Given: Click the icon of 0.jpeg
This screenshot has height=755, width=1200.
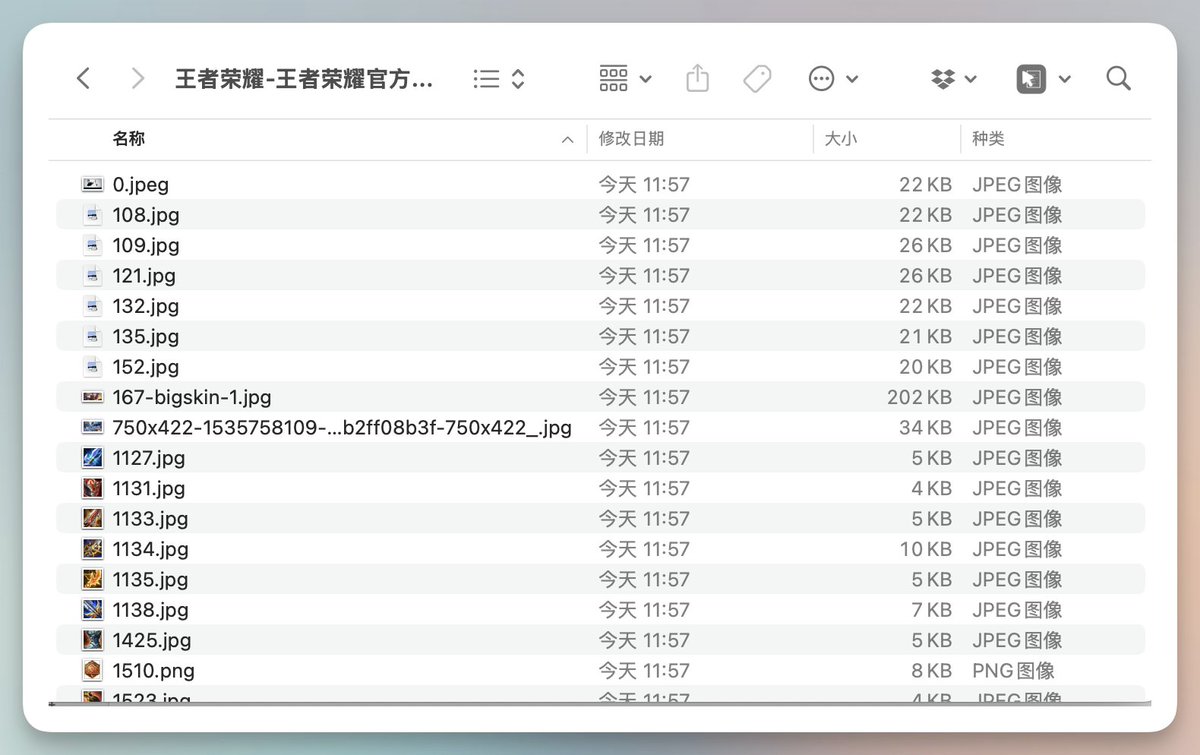Looking at the screenshot, I should click(93, 185).
